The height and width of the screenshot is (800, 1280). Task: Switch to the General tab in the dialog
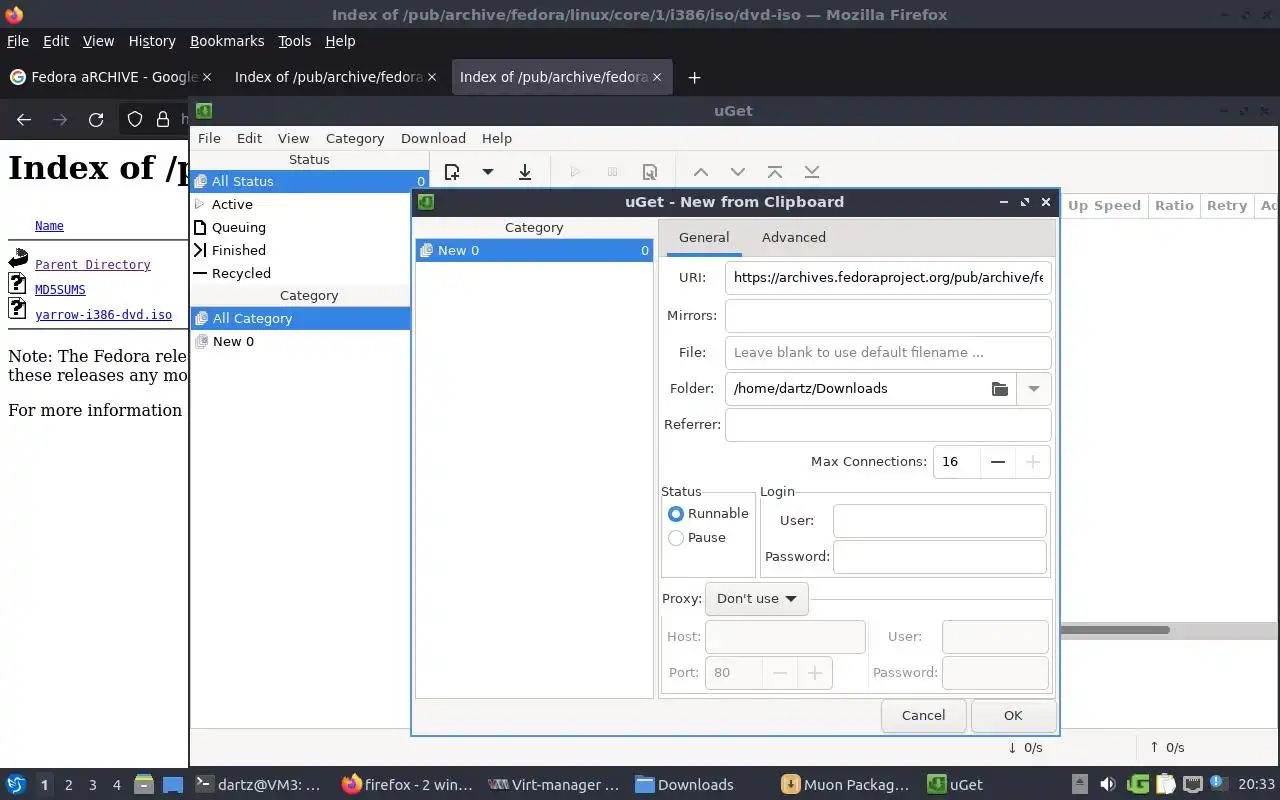(704, 237)
